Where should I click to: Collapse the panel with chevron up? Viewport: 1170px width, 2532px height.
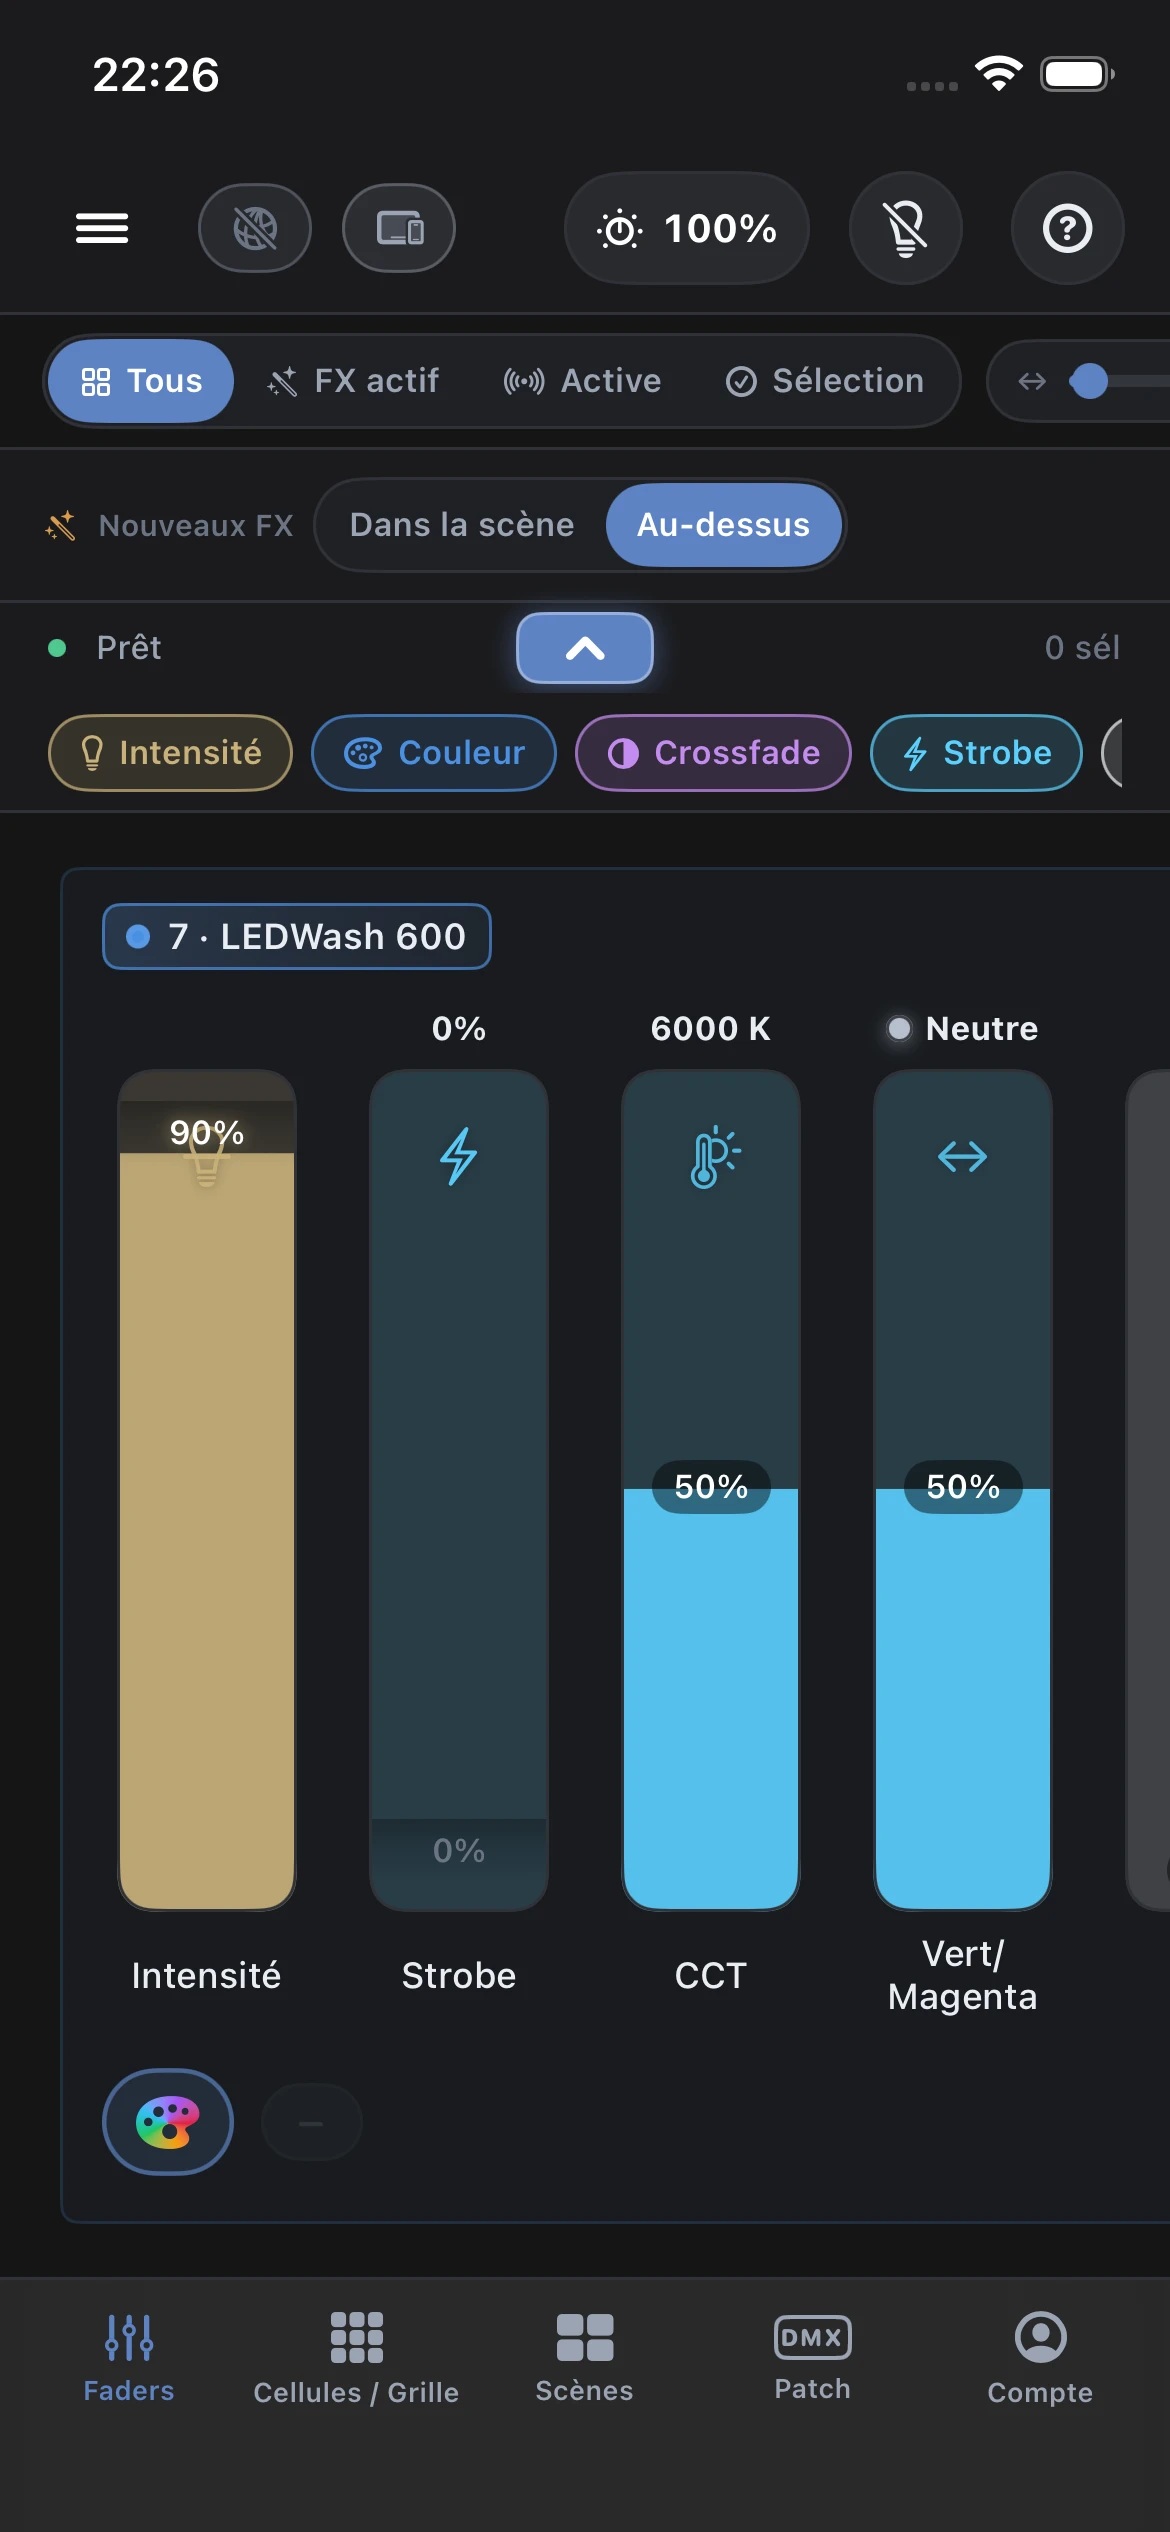585,648
